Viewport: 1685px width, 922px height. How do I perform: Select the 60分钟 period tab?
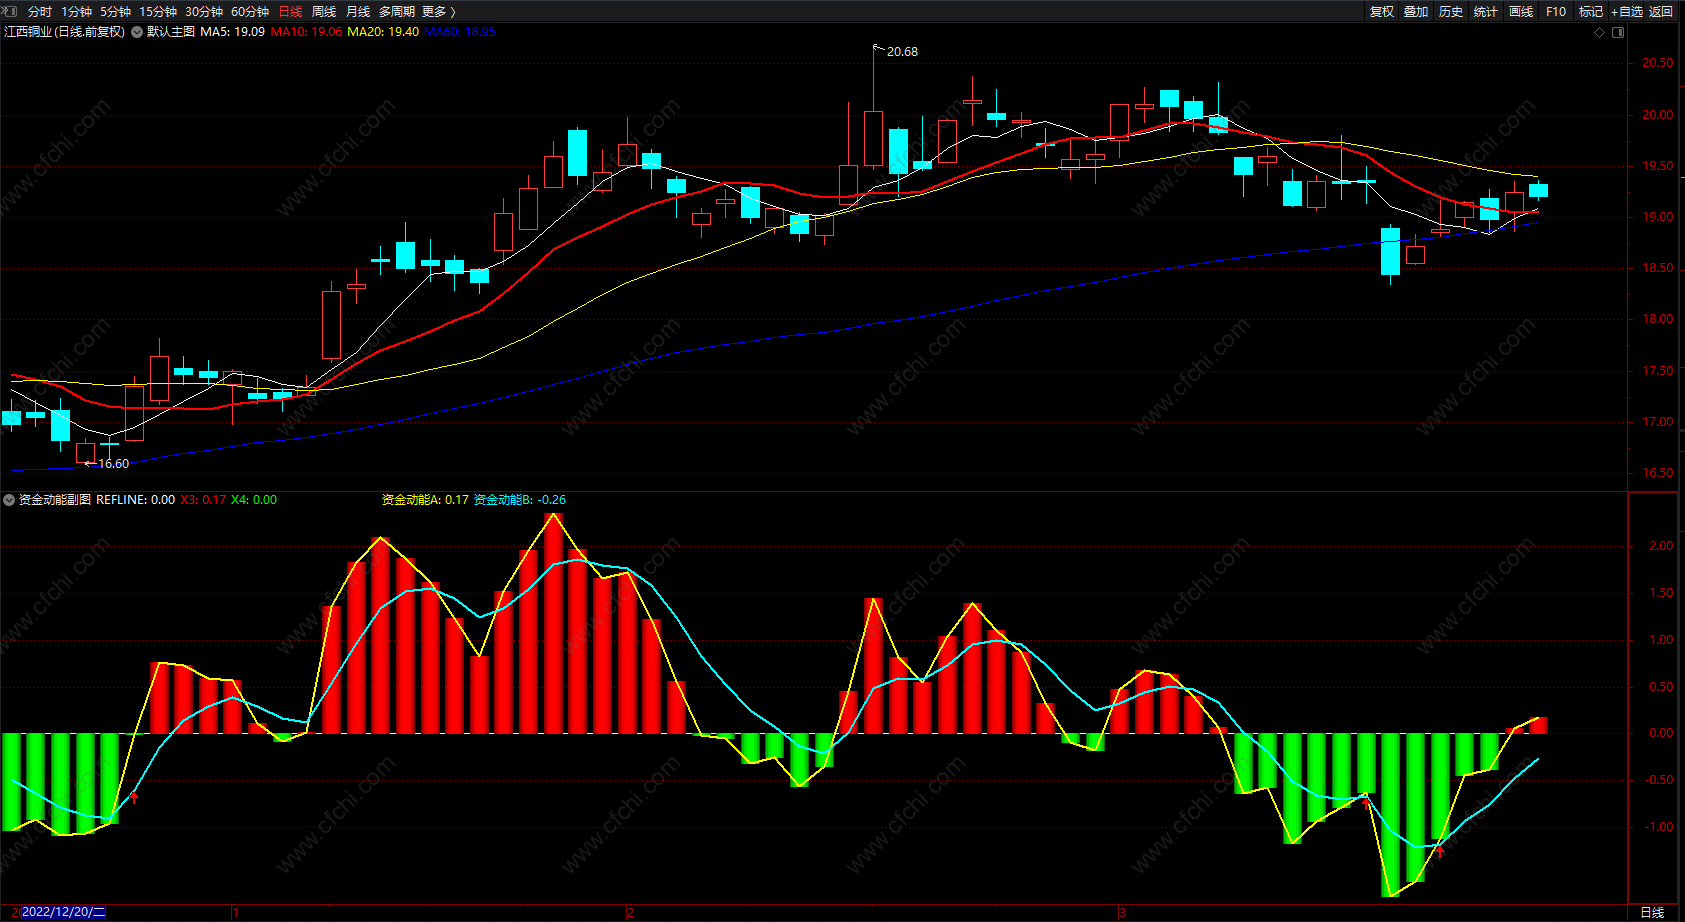pos(250,12)
